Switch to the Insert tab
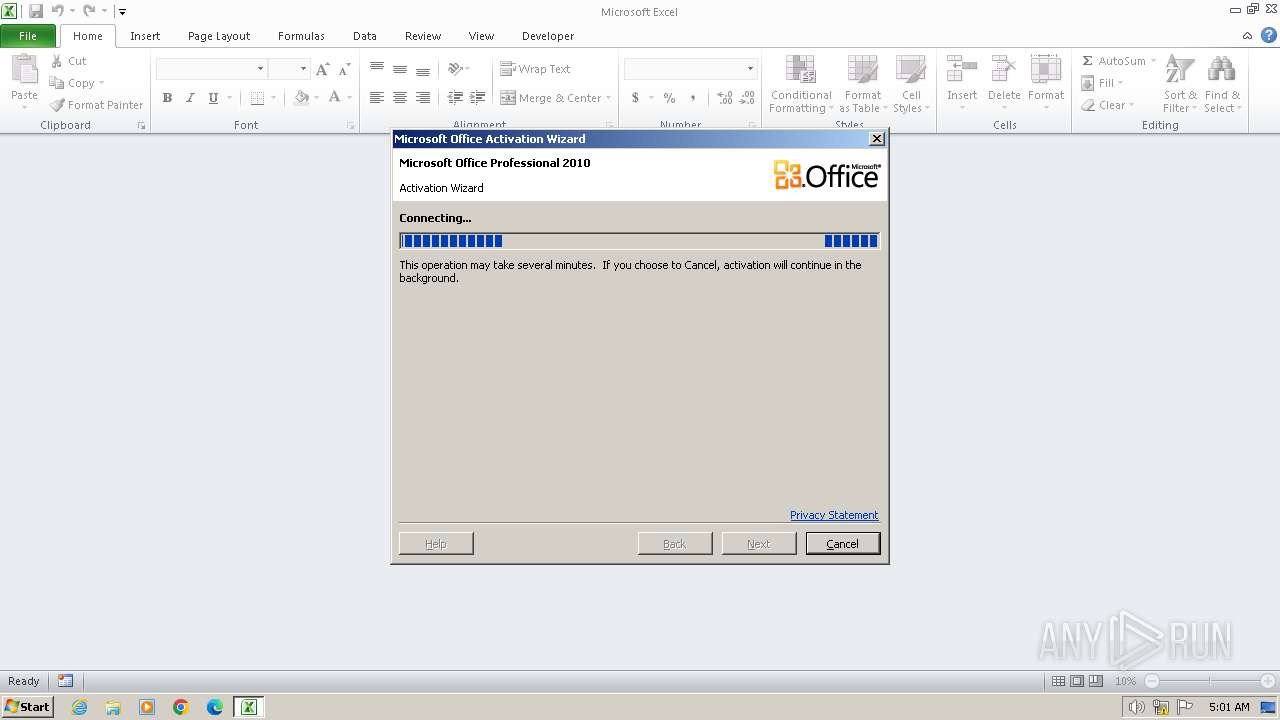 145,36
